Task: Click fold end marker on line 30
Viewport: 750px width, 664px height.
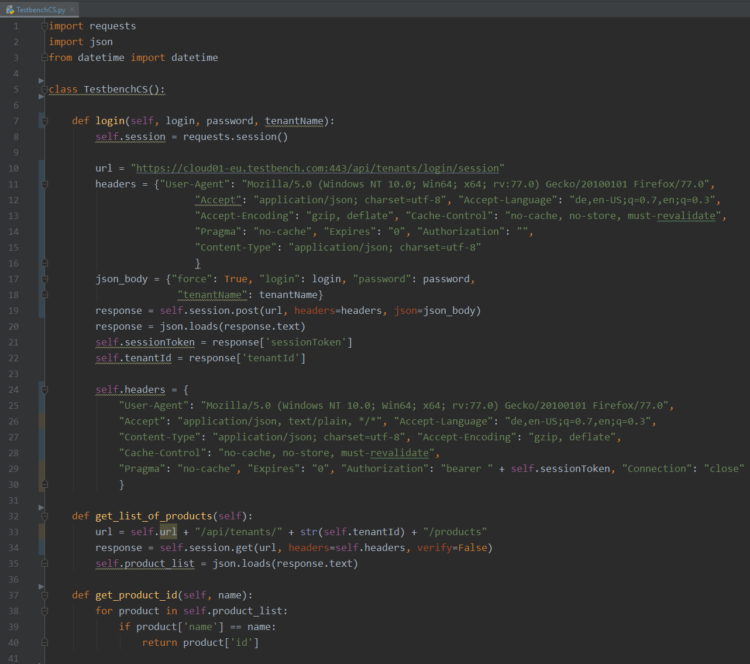Action: (x=44, y=485)
